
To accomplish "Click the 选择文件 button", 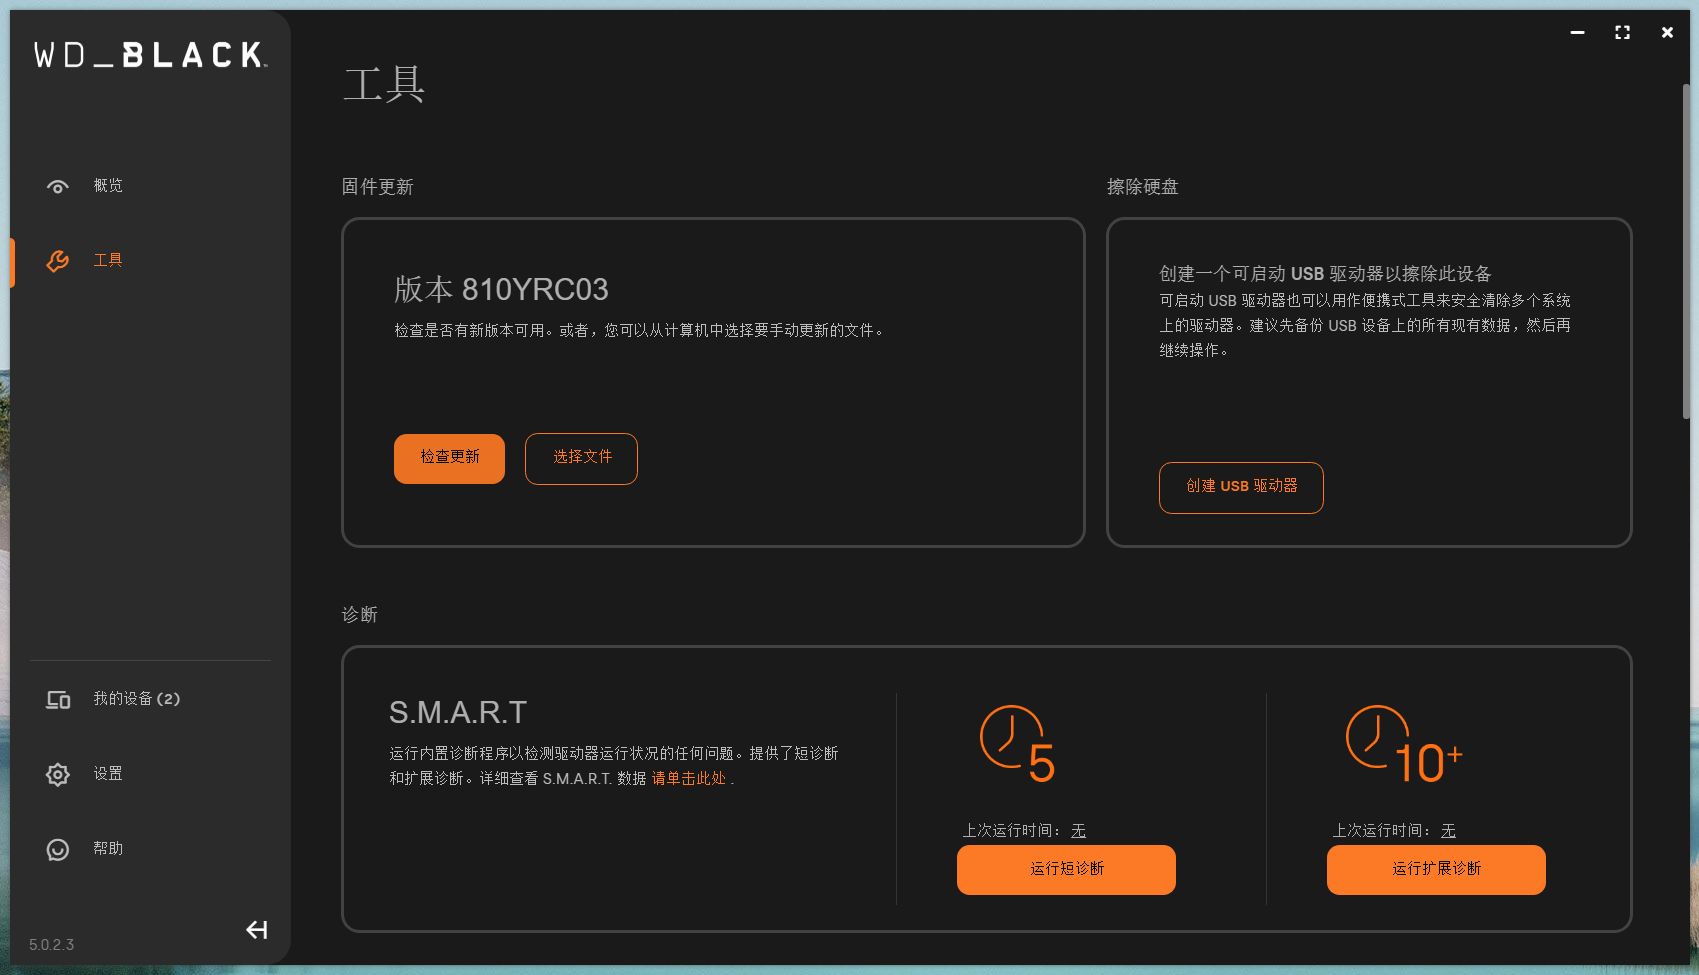I will [x=581, y=458].
